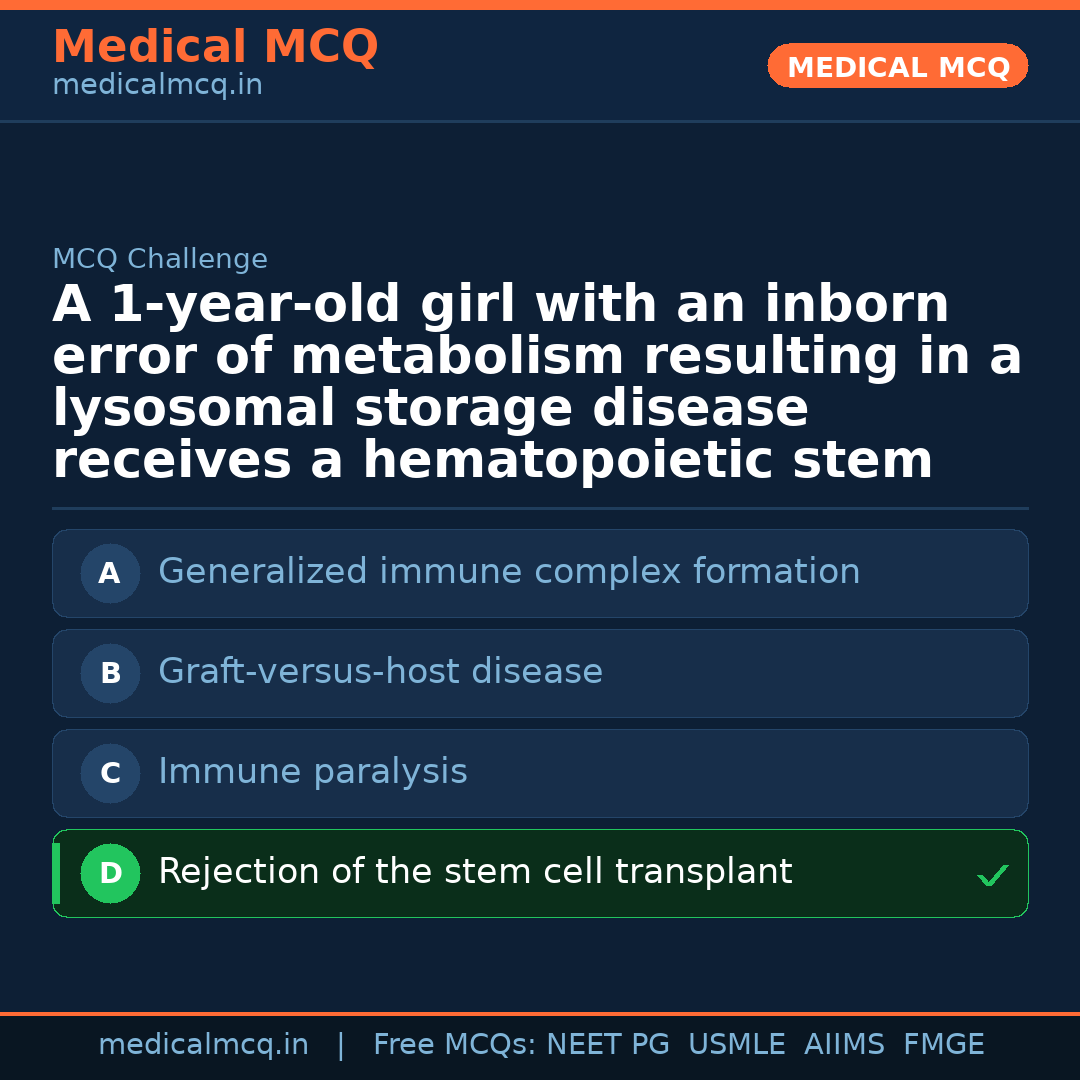Click the question text about lysosomal storage disease
This screenshot has height=1080, width=1080.
point(538,383)
